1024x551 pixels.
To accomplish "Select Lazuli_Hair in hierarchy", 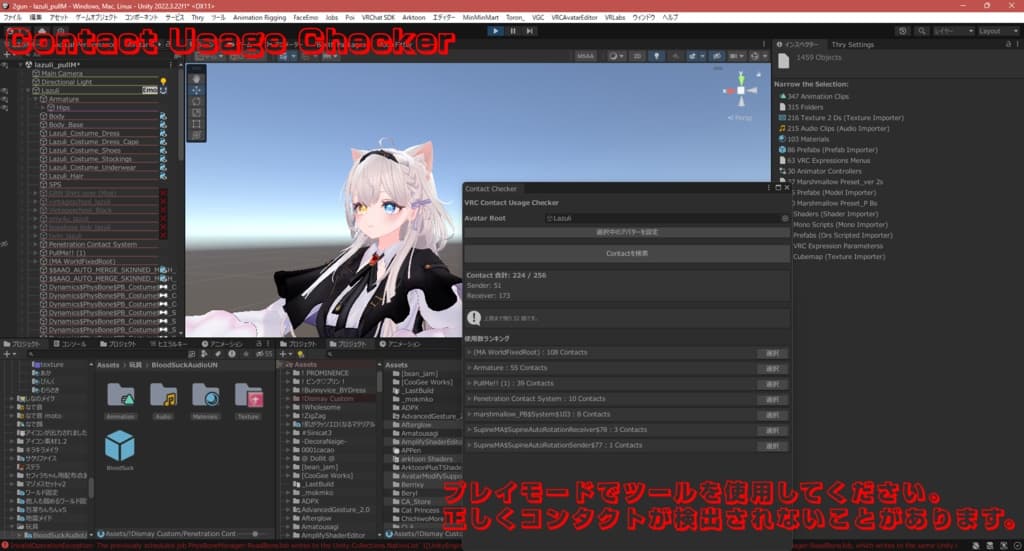I will (68, 176).
